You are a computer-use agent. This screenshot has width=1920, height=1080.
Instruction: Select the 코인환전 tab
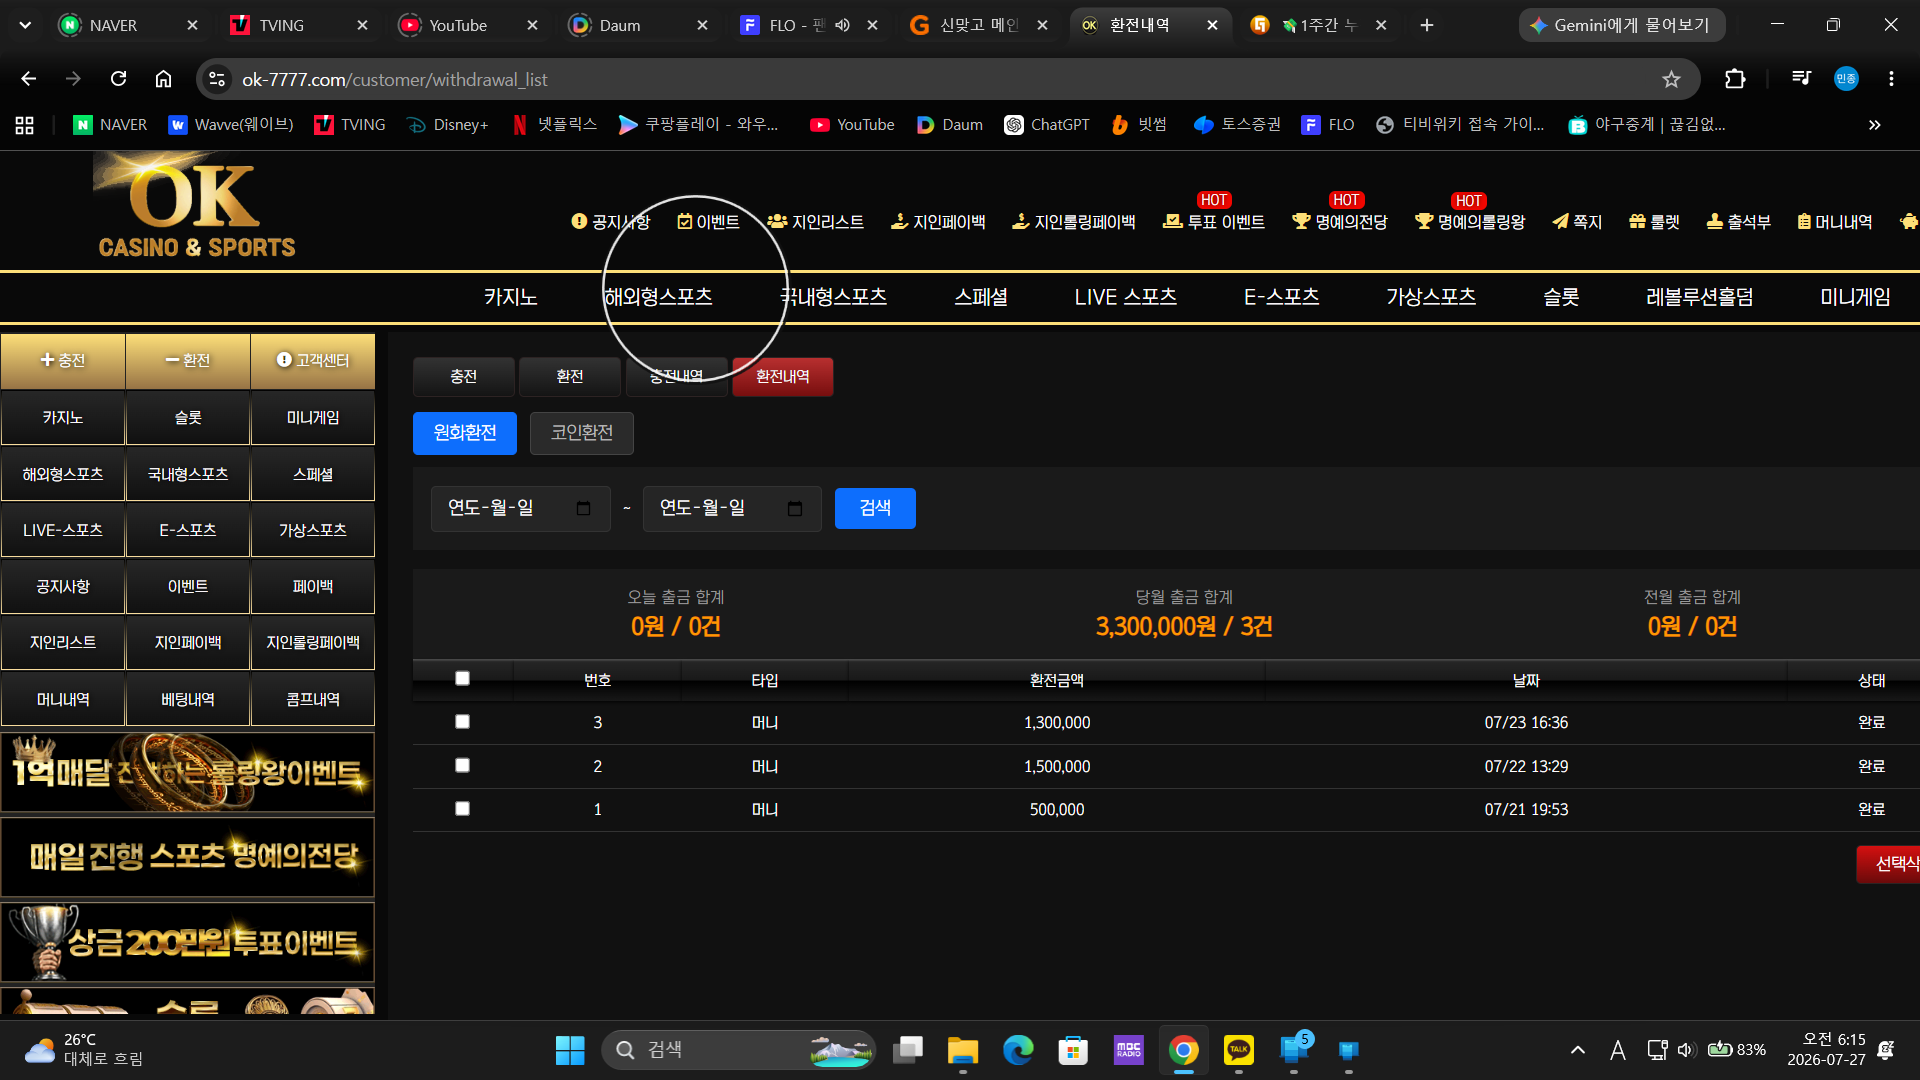pyautogui.click(x=582, y=433)
